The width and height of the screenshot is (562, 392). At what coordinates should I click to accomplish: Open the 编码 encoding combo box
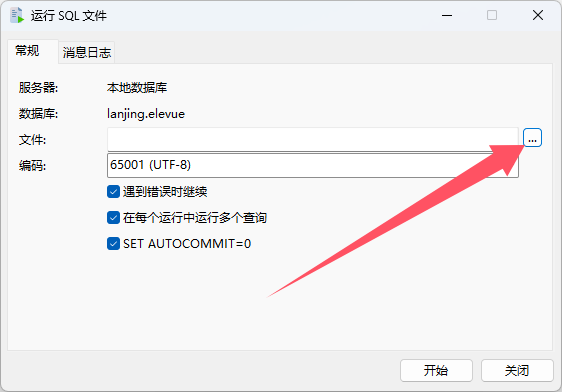(x=313, y=165)
